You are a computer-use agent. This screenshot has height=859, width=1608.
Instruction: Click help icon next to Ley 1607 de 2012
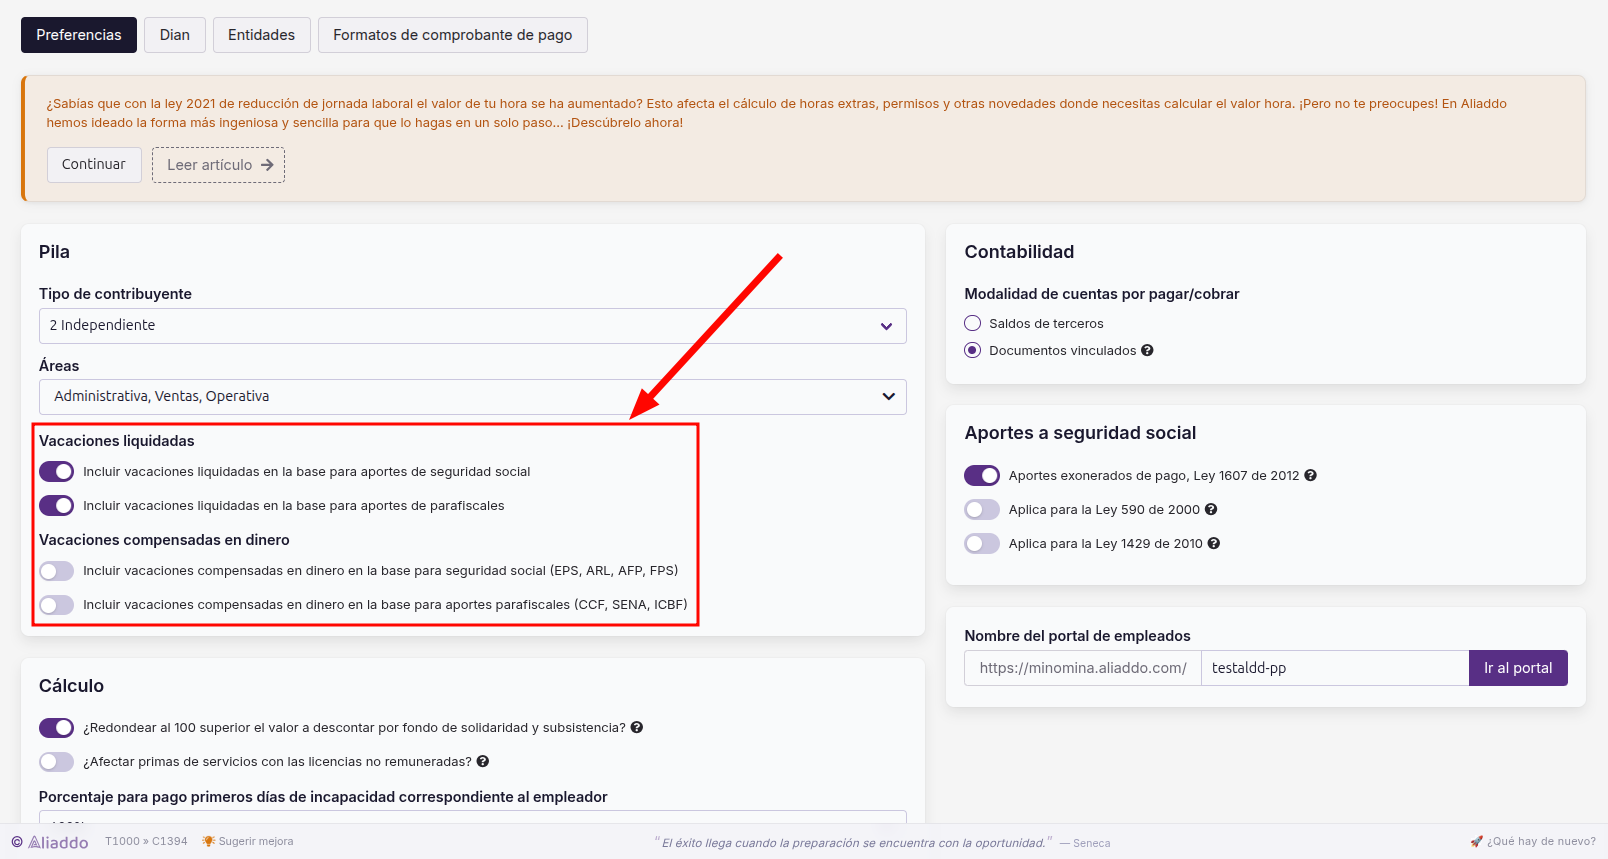(x=1310, y=475)
